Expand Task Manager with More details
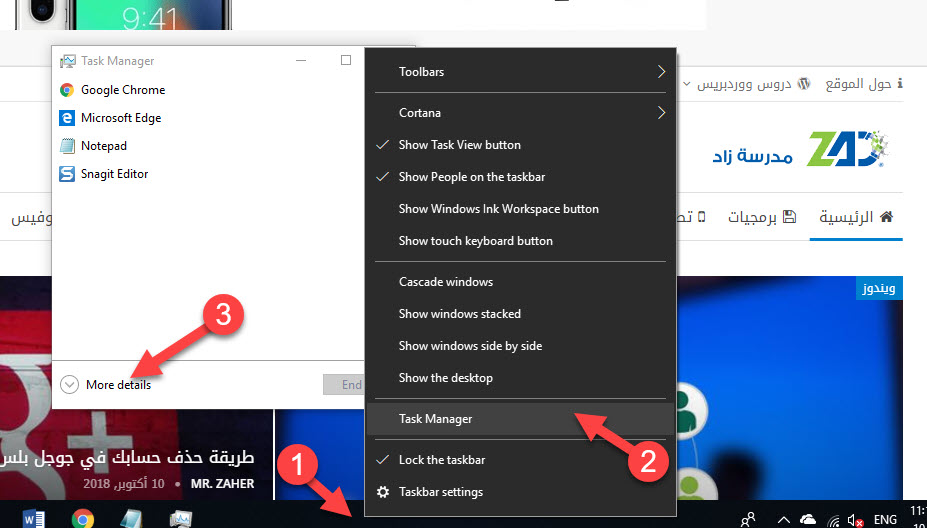The image size is (927, 528). (x=106, y=385)
